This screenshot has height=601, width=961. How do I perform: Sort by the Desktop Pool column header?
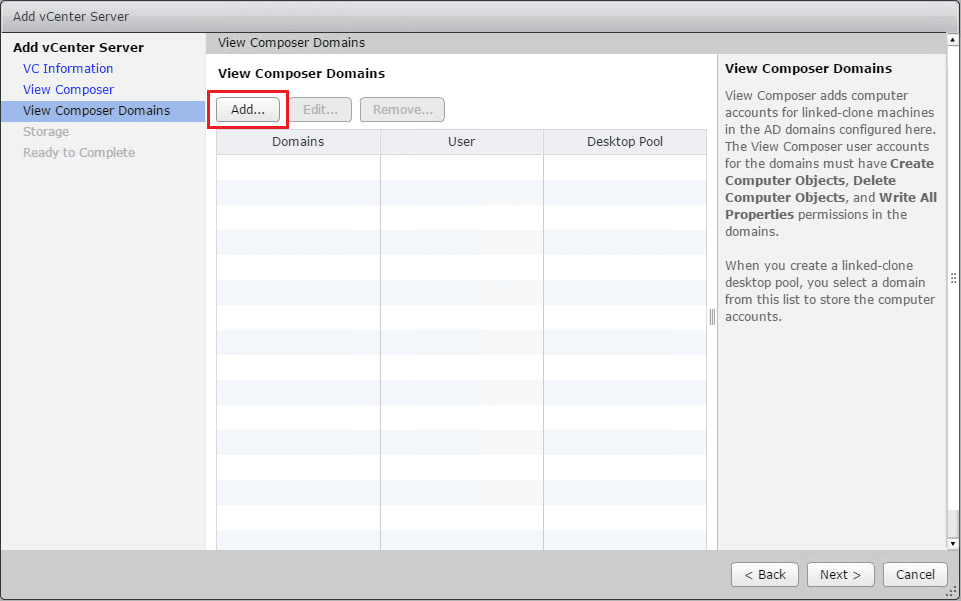625,142
